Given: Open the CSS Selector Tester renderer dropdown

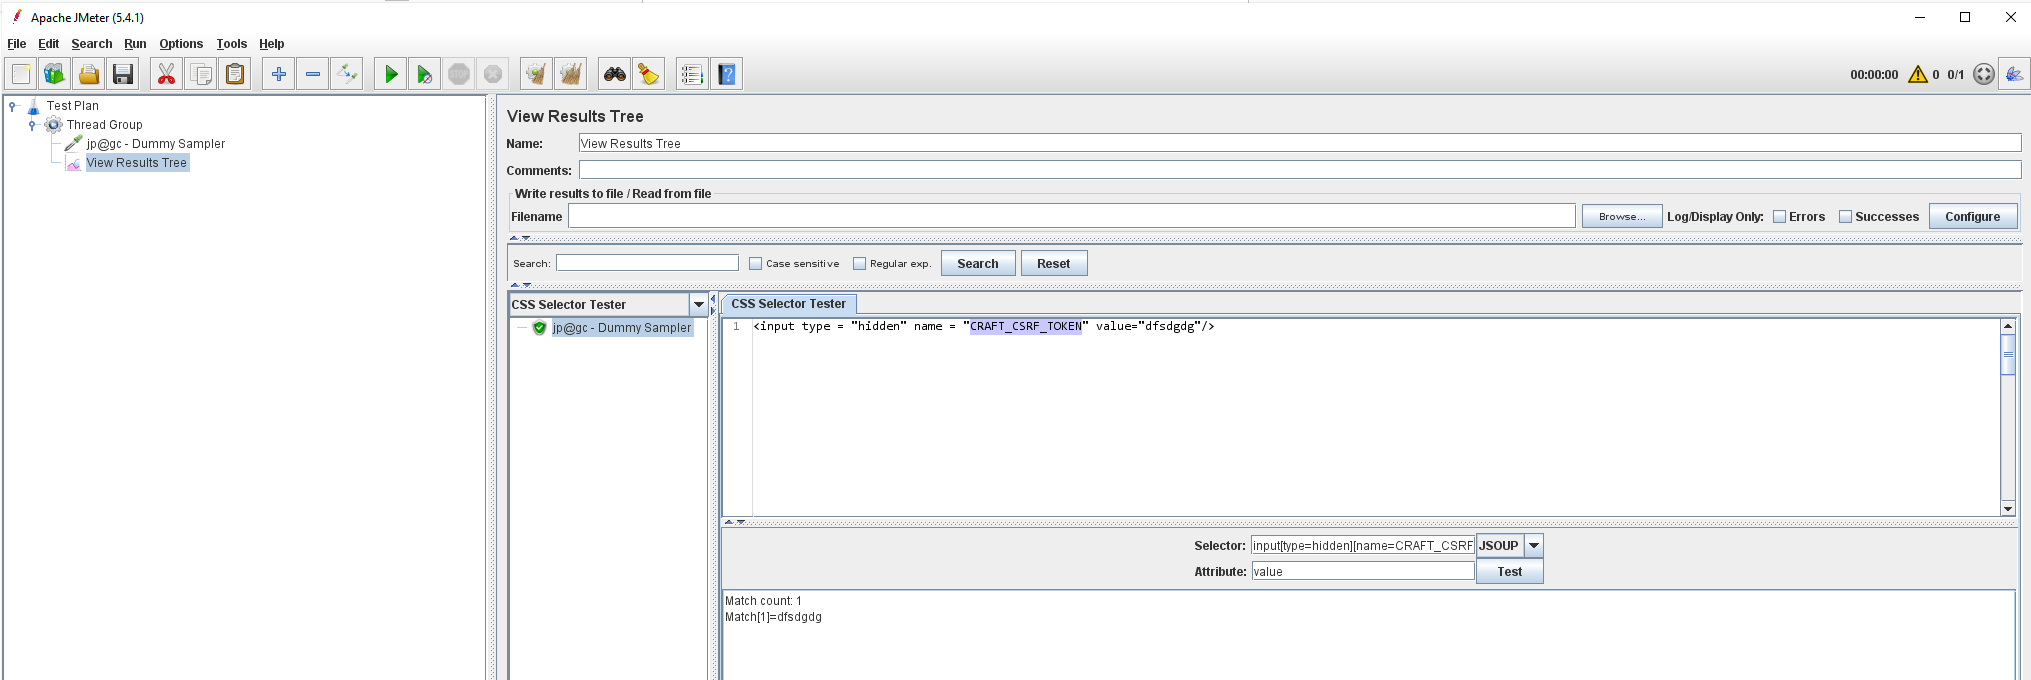Looking at the screenshot, I should pos(698,305).
